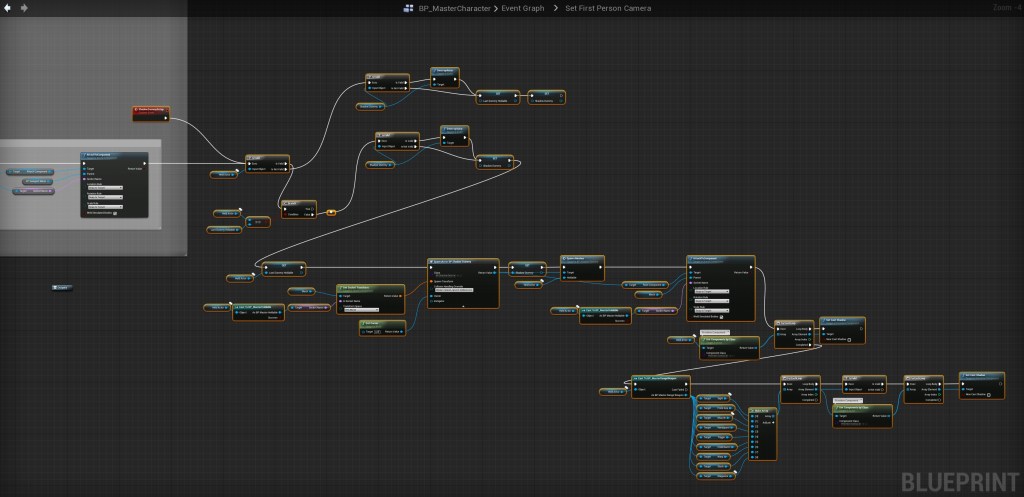Click Add pin on the Make Array node
This screenshot has width=1024, height=497.
coord(770,422)
